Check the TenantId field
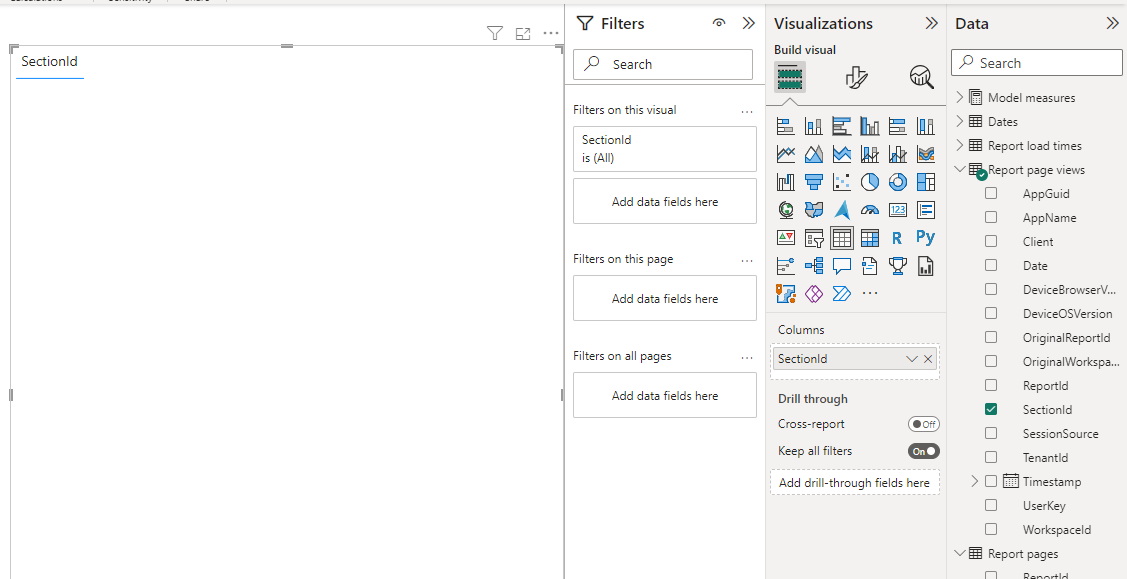This screenshot has width=1127, height=579. [x=991, y=457]
